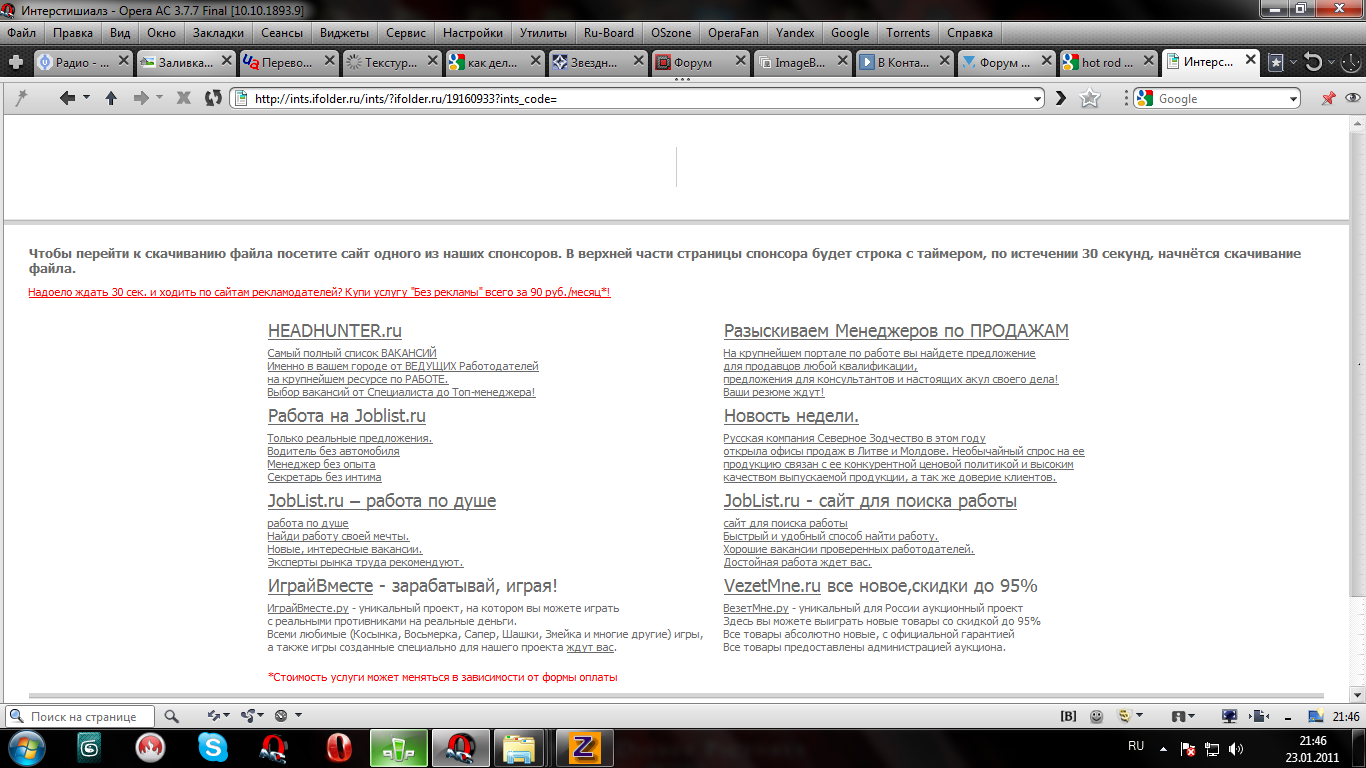Click the go arrow next to address bar
Image resolution: width=1366 pixels, height=768 pixels.
pos(1061,98)
